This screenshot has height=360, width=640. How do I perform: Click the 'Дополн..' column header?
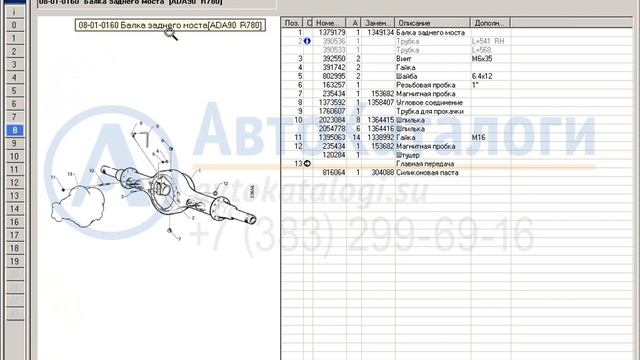[x=490, y=23]
